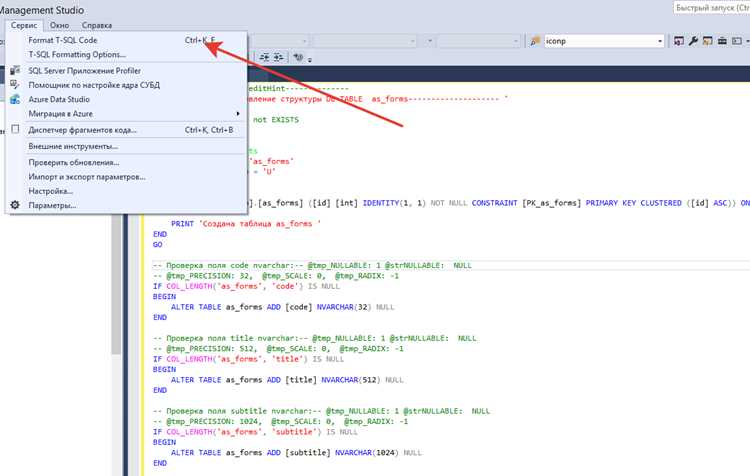Open the iconp search dropdown arrow
Screen dimensions: 750x476
660,41
